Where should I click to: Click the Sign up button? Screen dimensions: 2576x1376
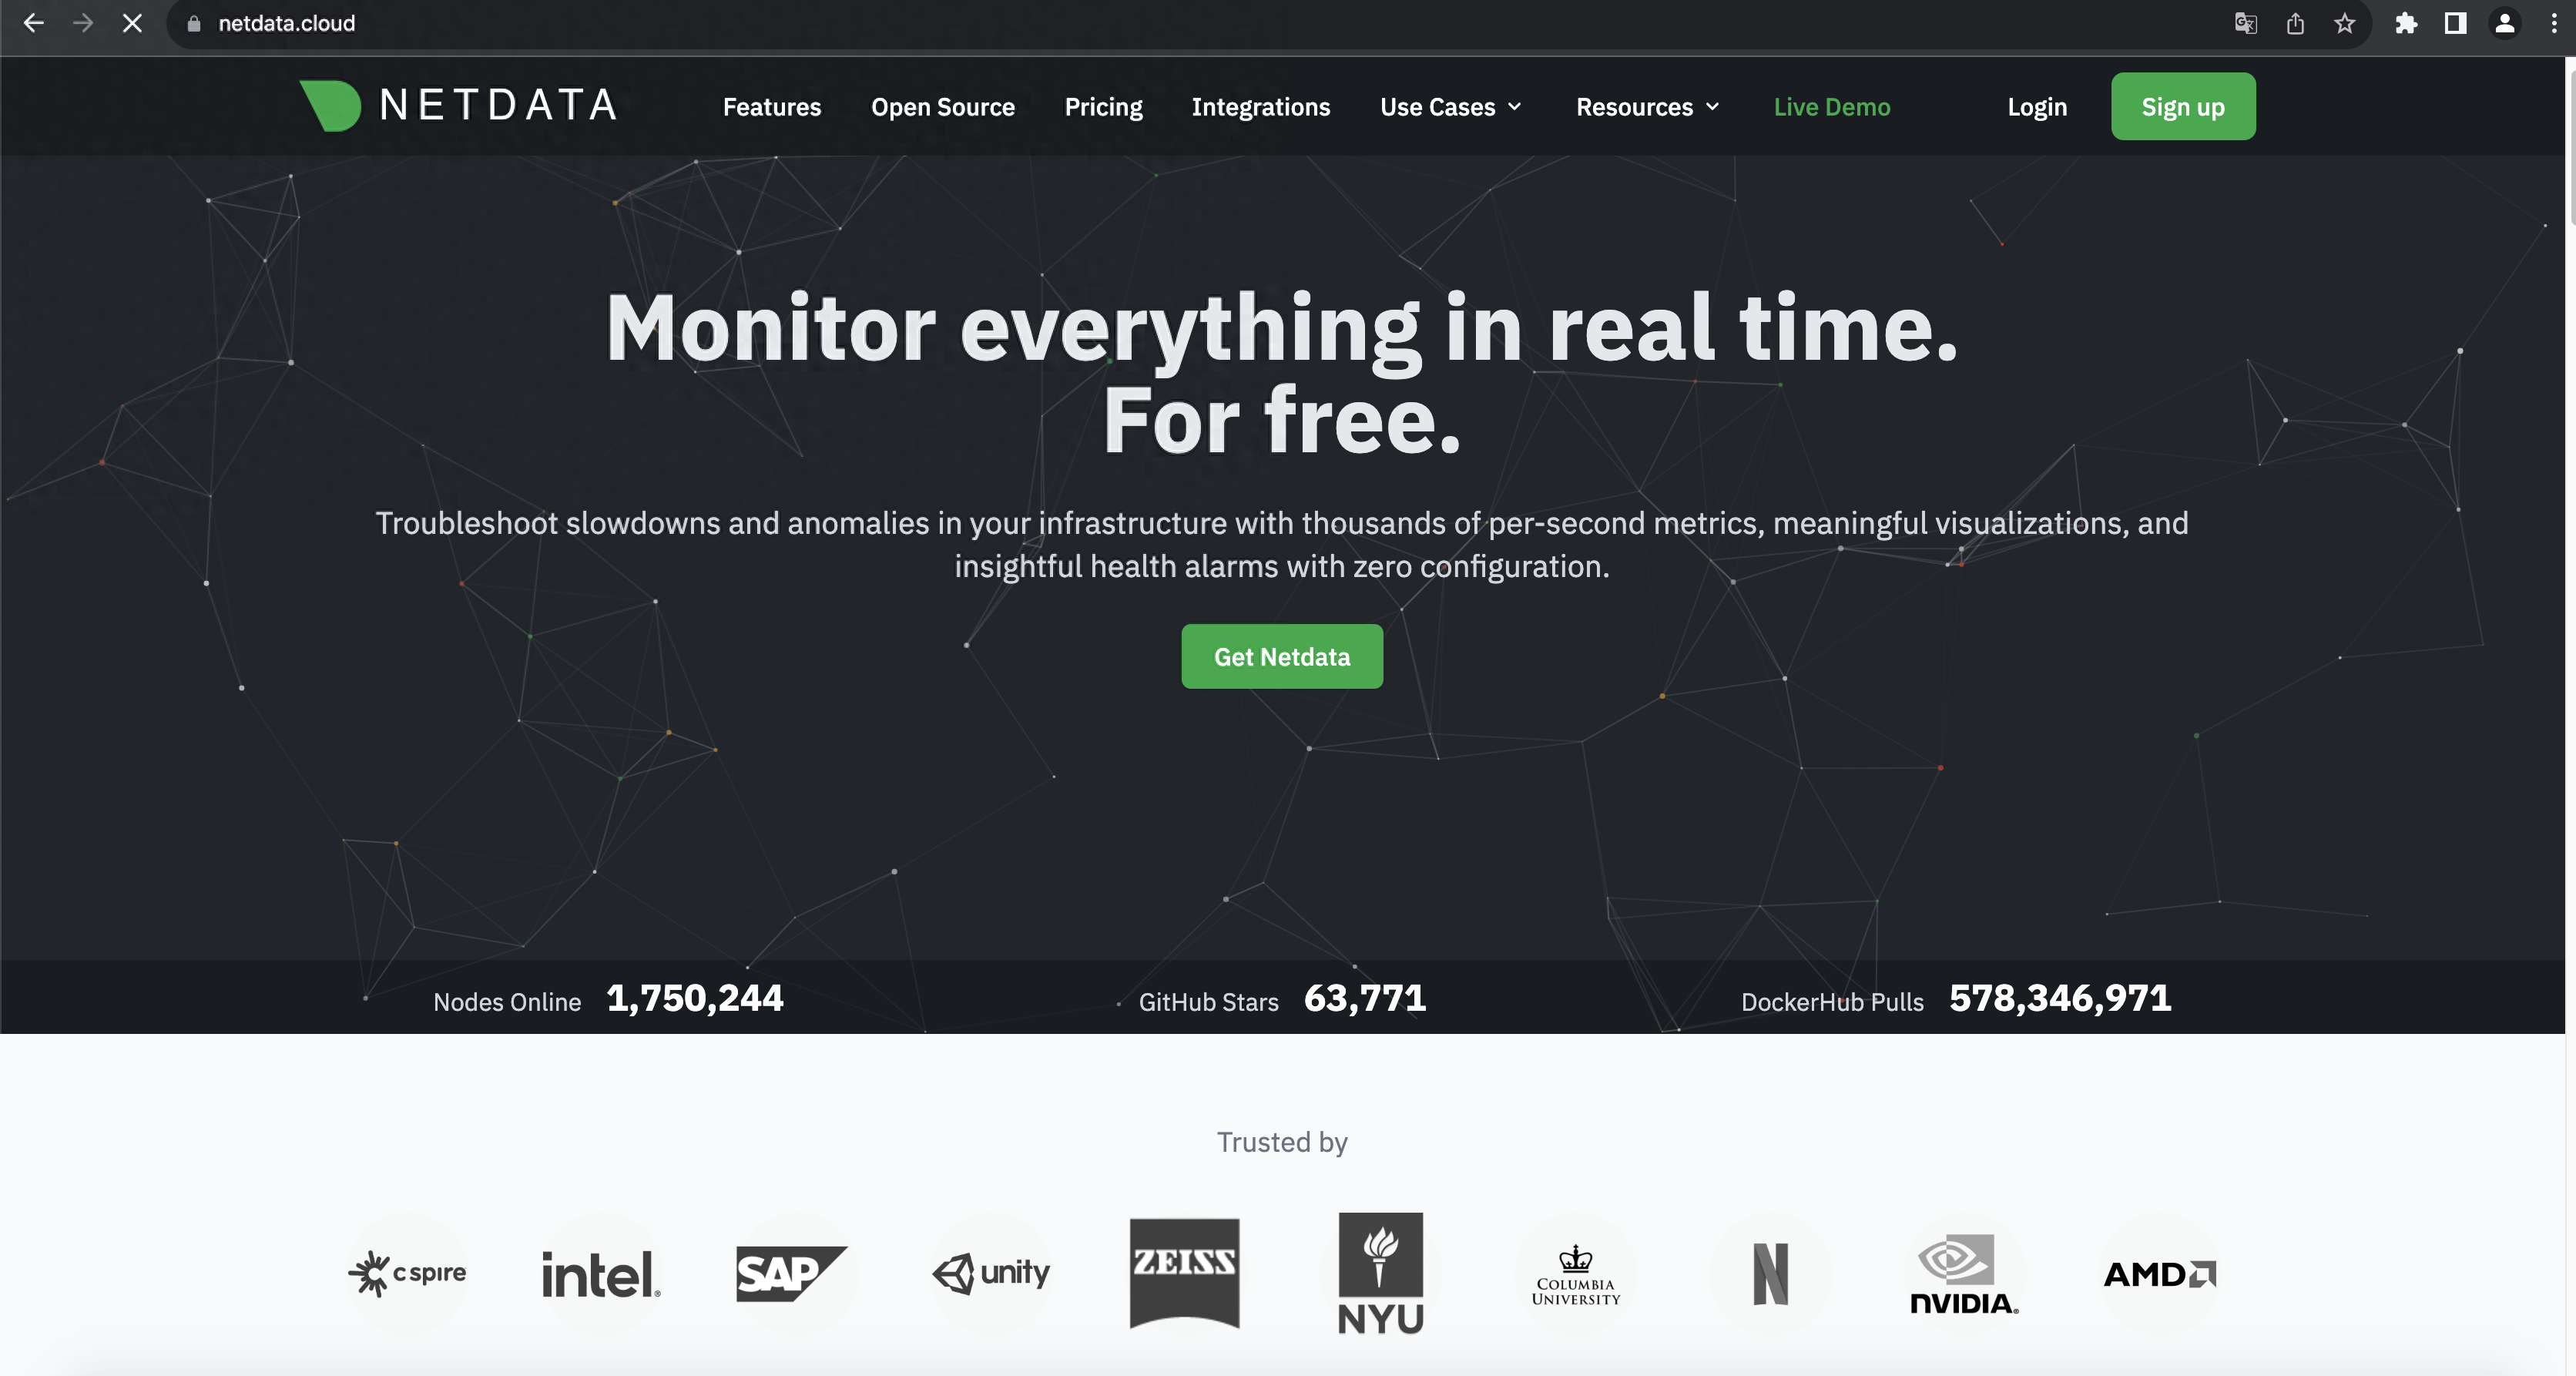coord(2182,106)
